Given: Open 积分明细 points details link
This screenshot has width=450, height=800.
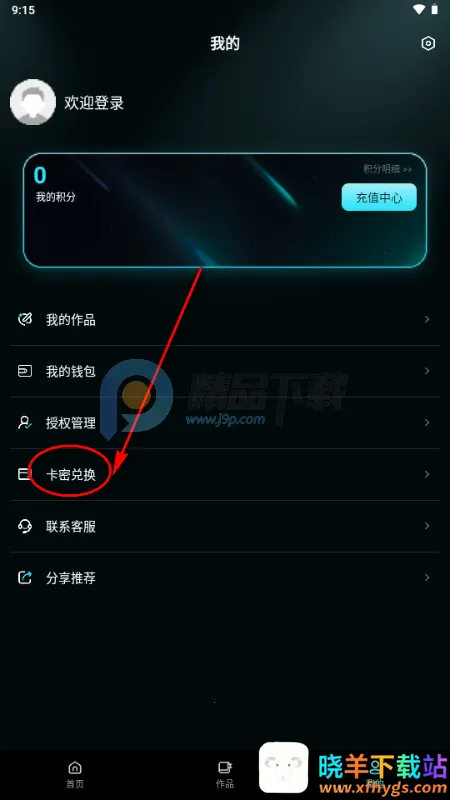Looking at the screenshot, I should tap(387, 169).
